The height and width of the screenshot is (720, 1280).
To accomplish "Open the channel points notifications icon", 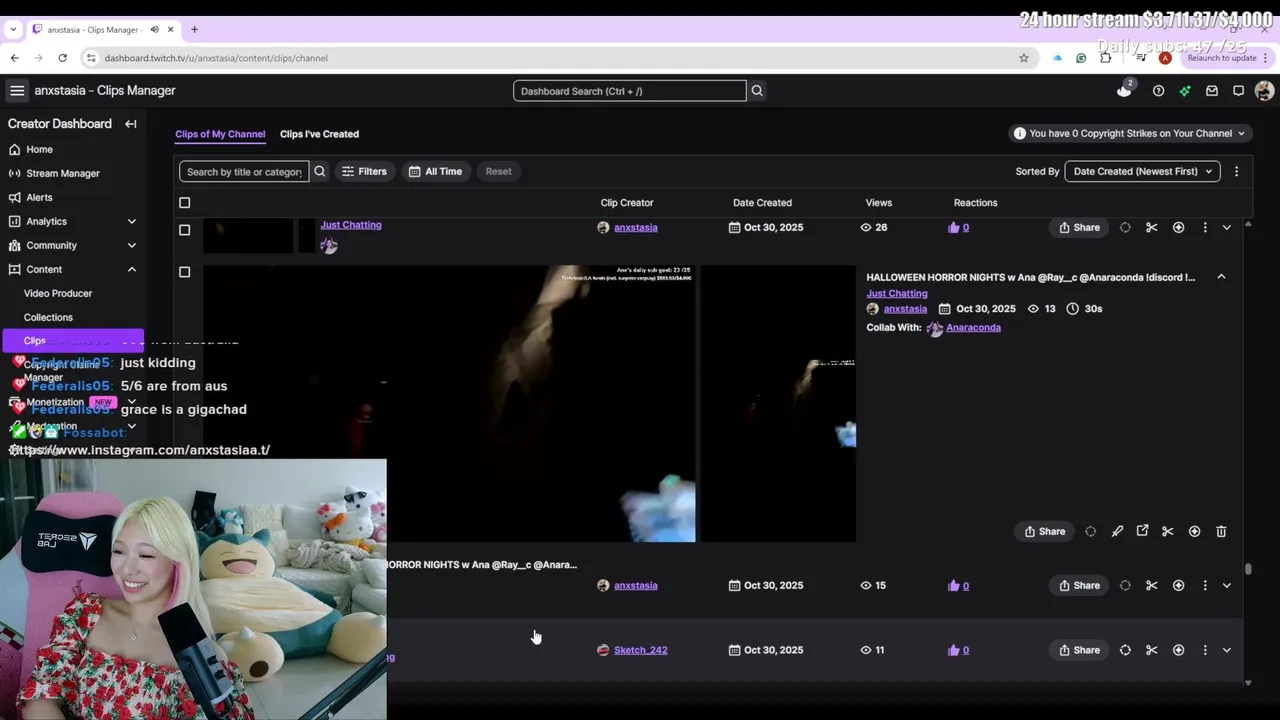I will click(x=1125, y=90).
